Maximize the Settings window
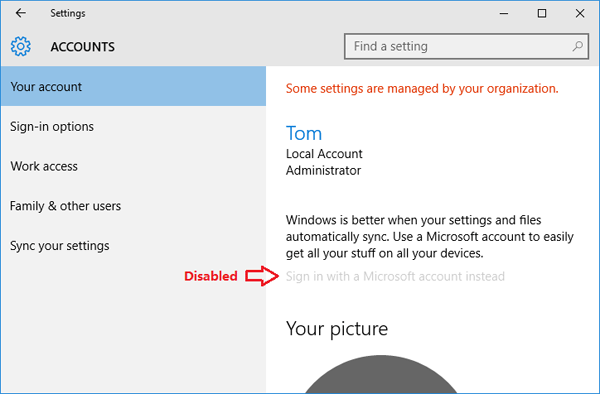 coord(542,13)
